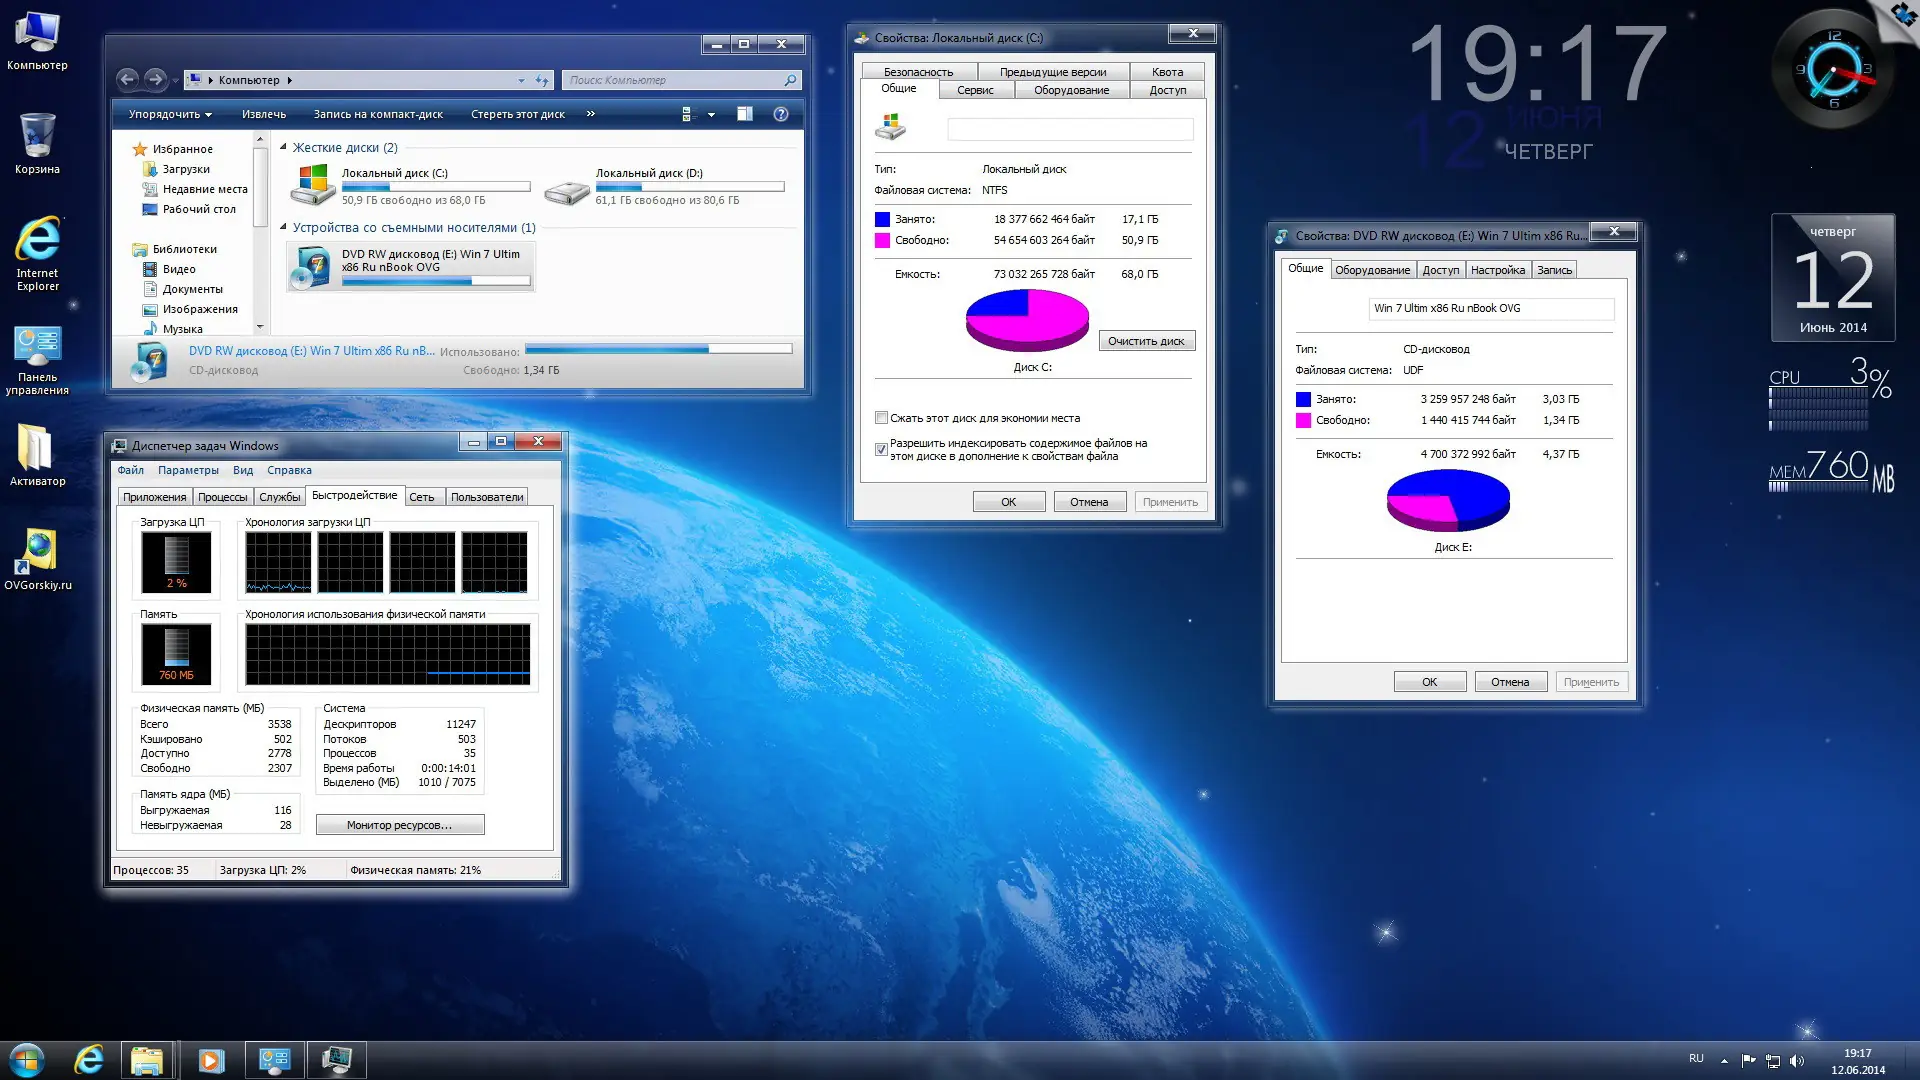Click the DVD volume label text field

tap(1490, 308)
